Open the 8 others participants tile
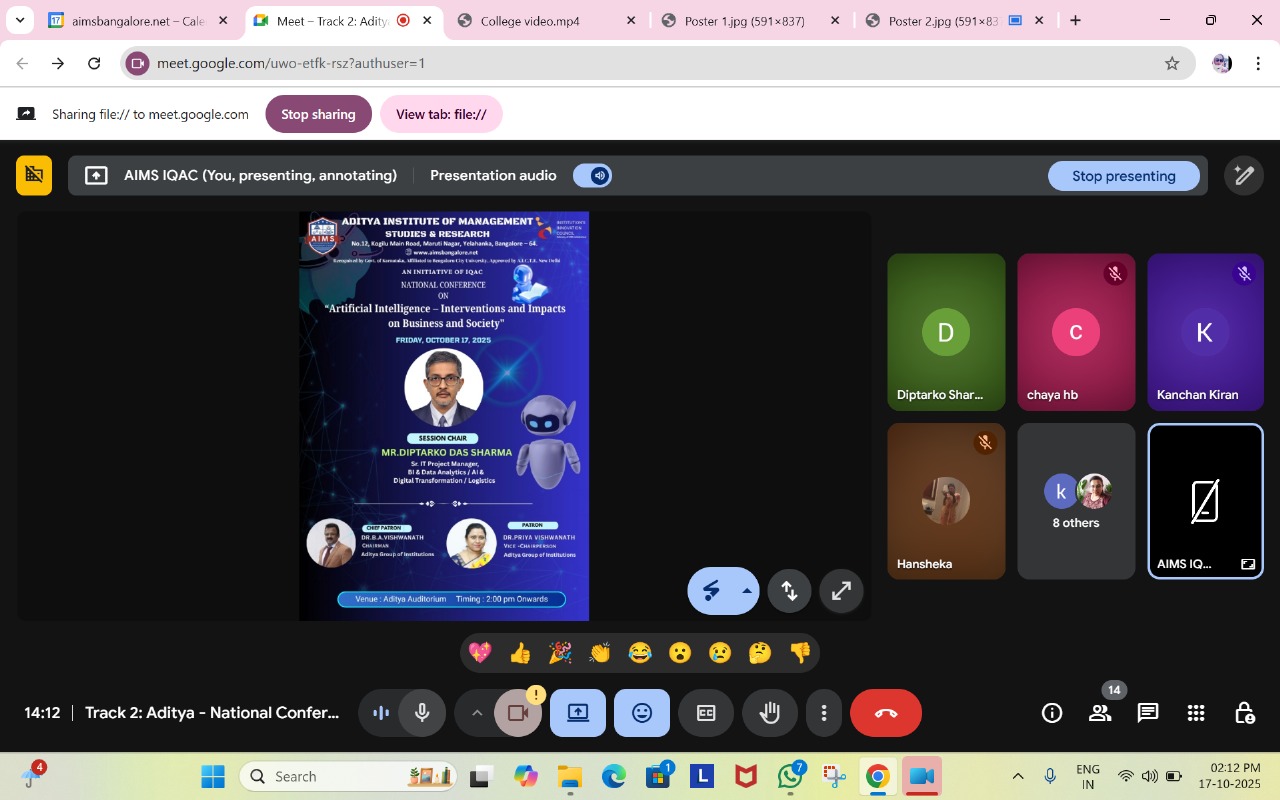Image resolution: width=1280 pixels, height=800 pixels. (x=1076, y=501)
